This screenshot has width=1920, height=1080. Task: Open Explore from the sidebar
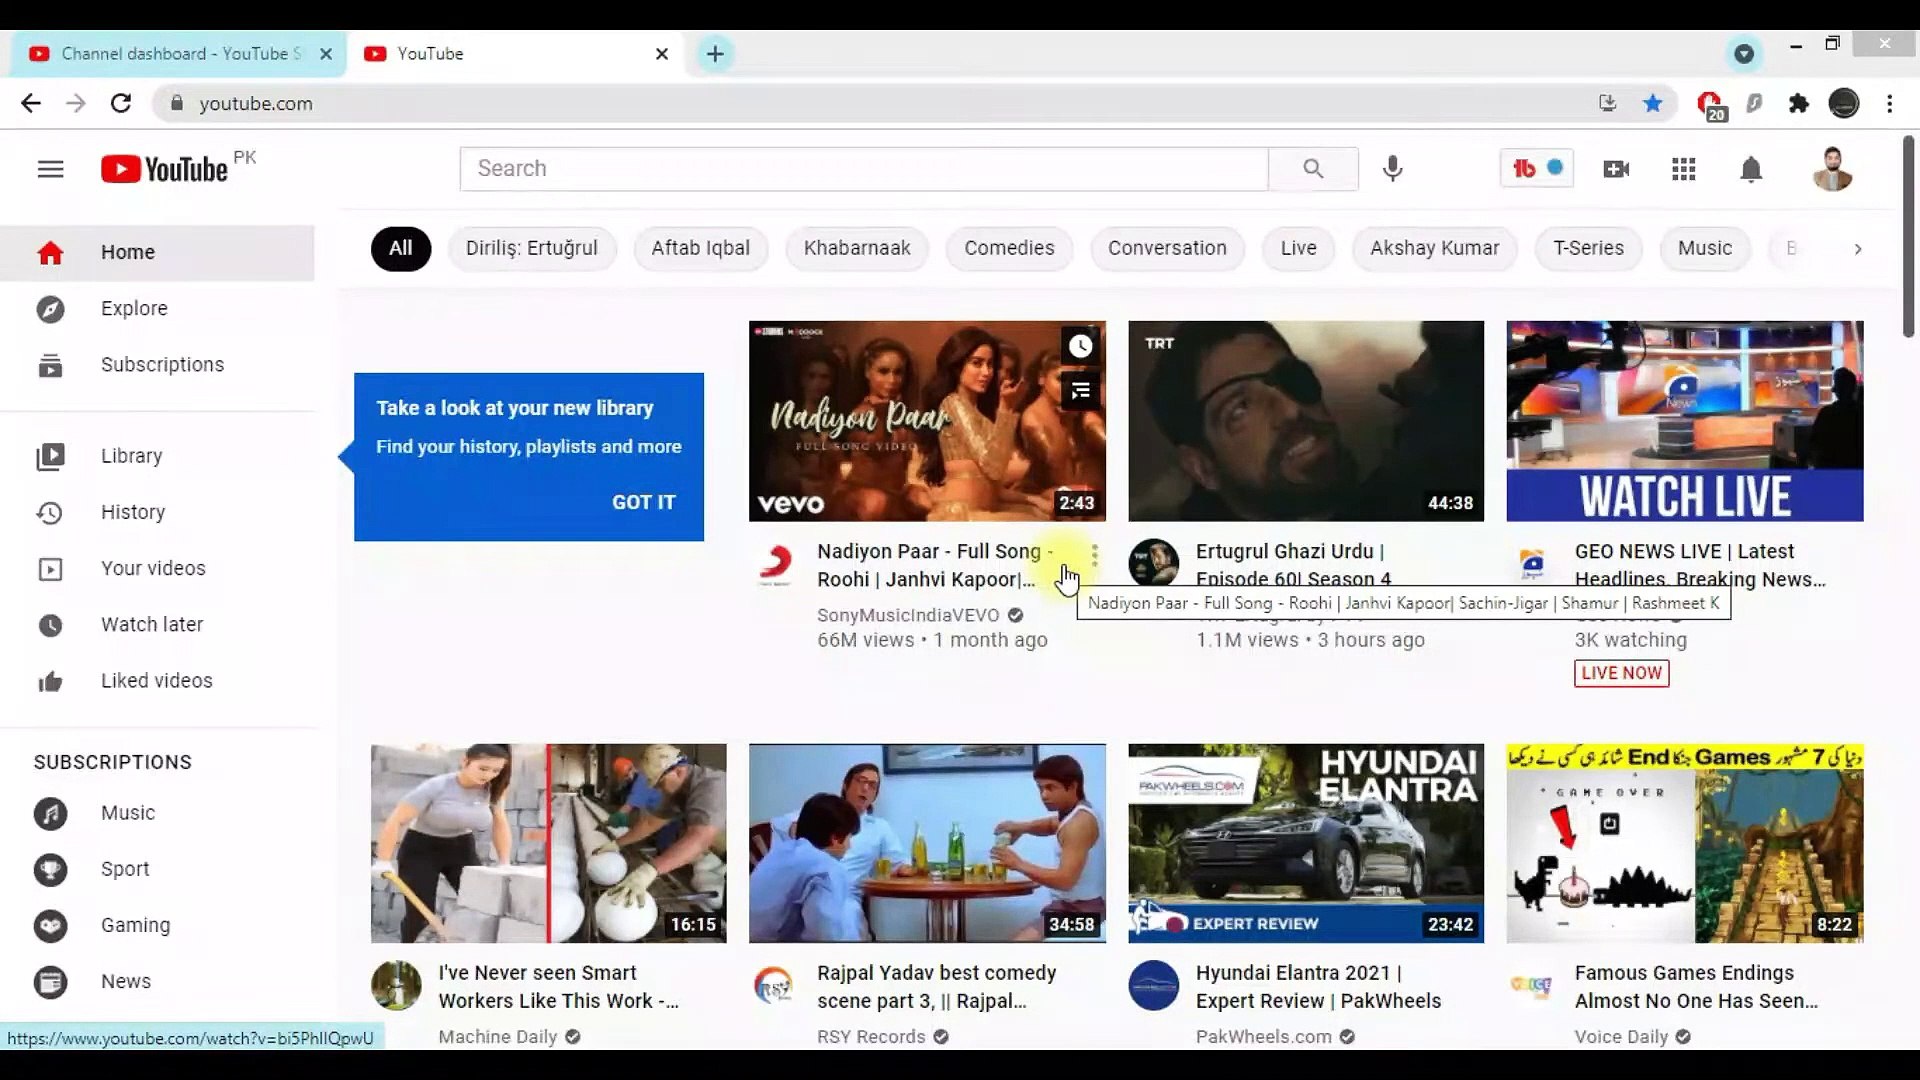point(134,308)
